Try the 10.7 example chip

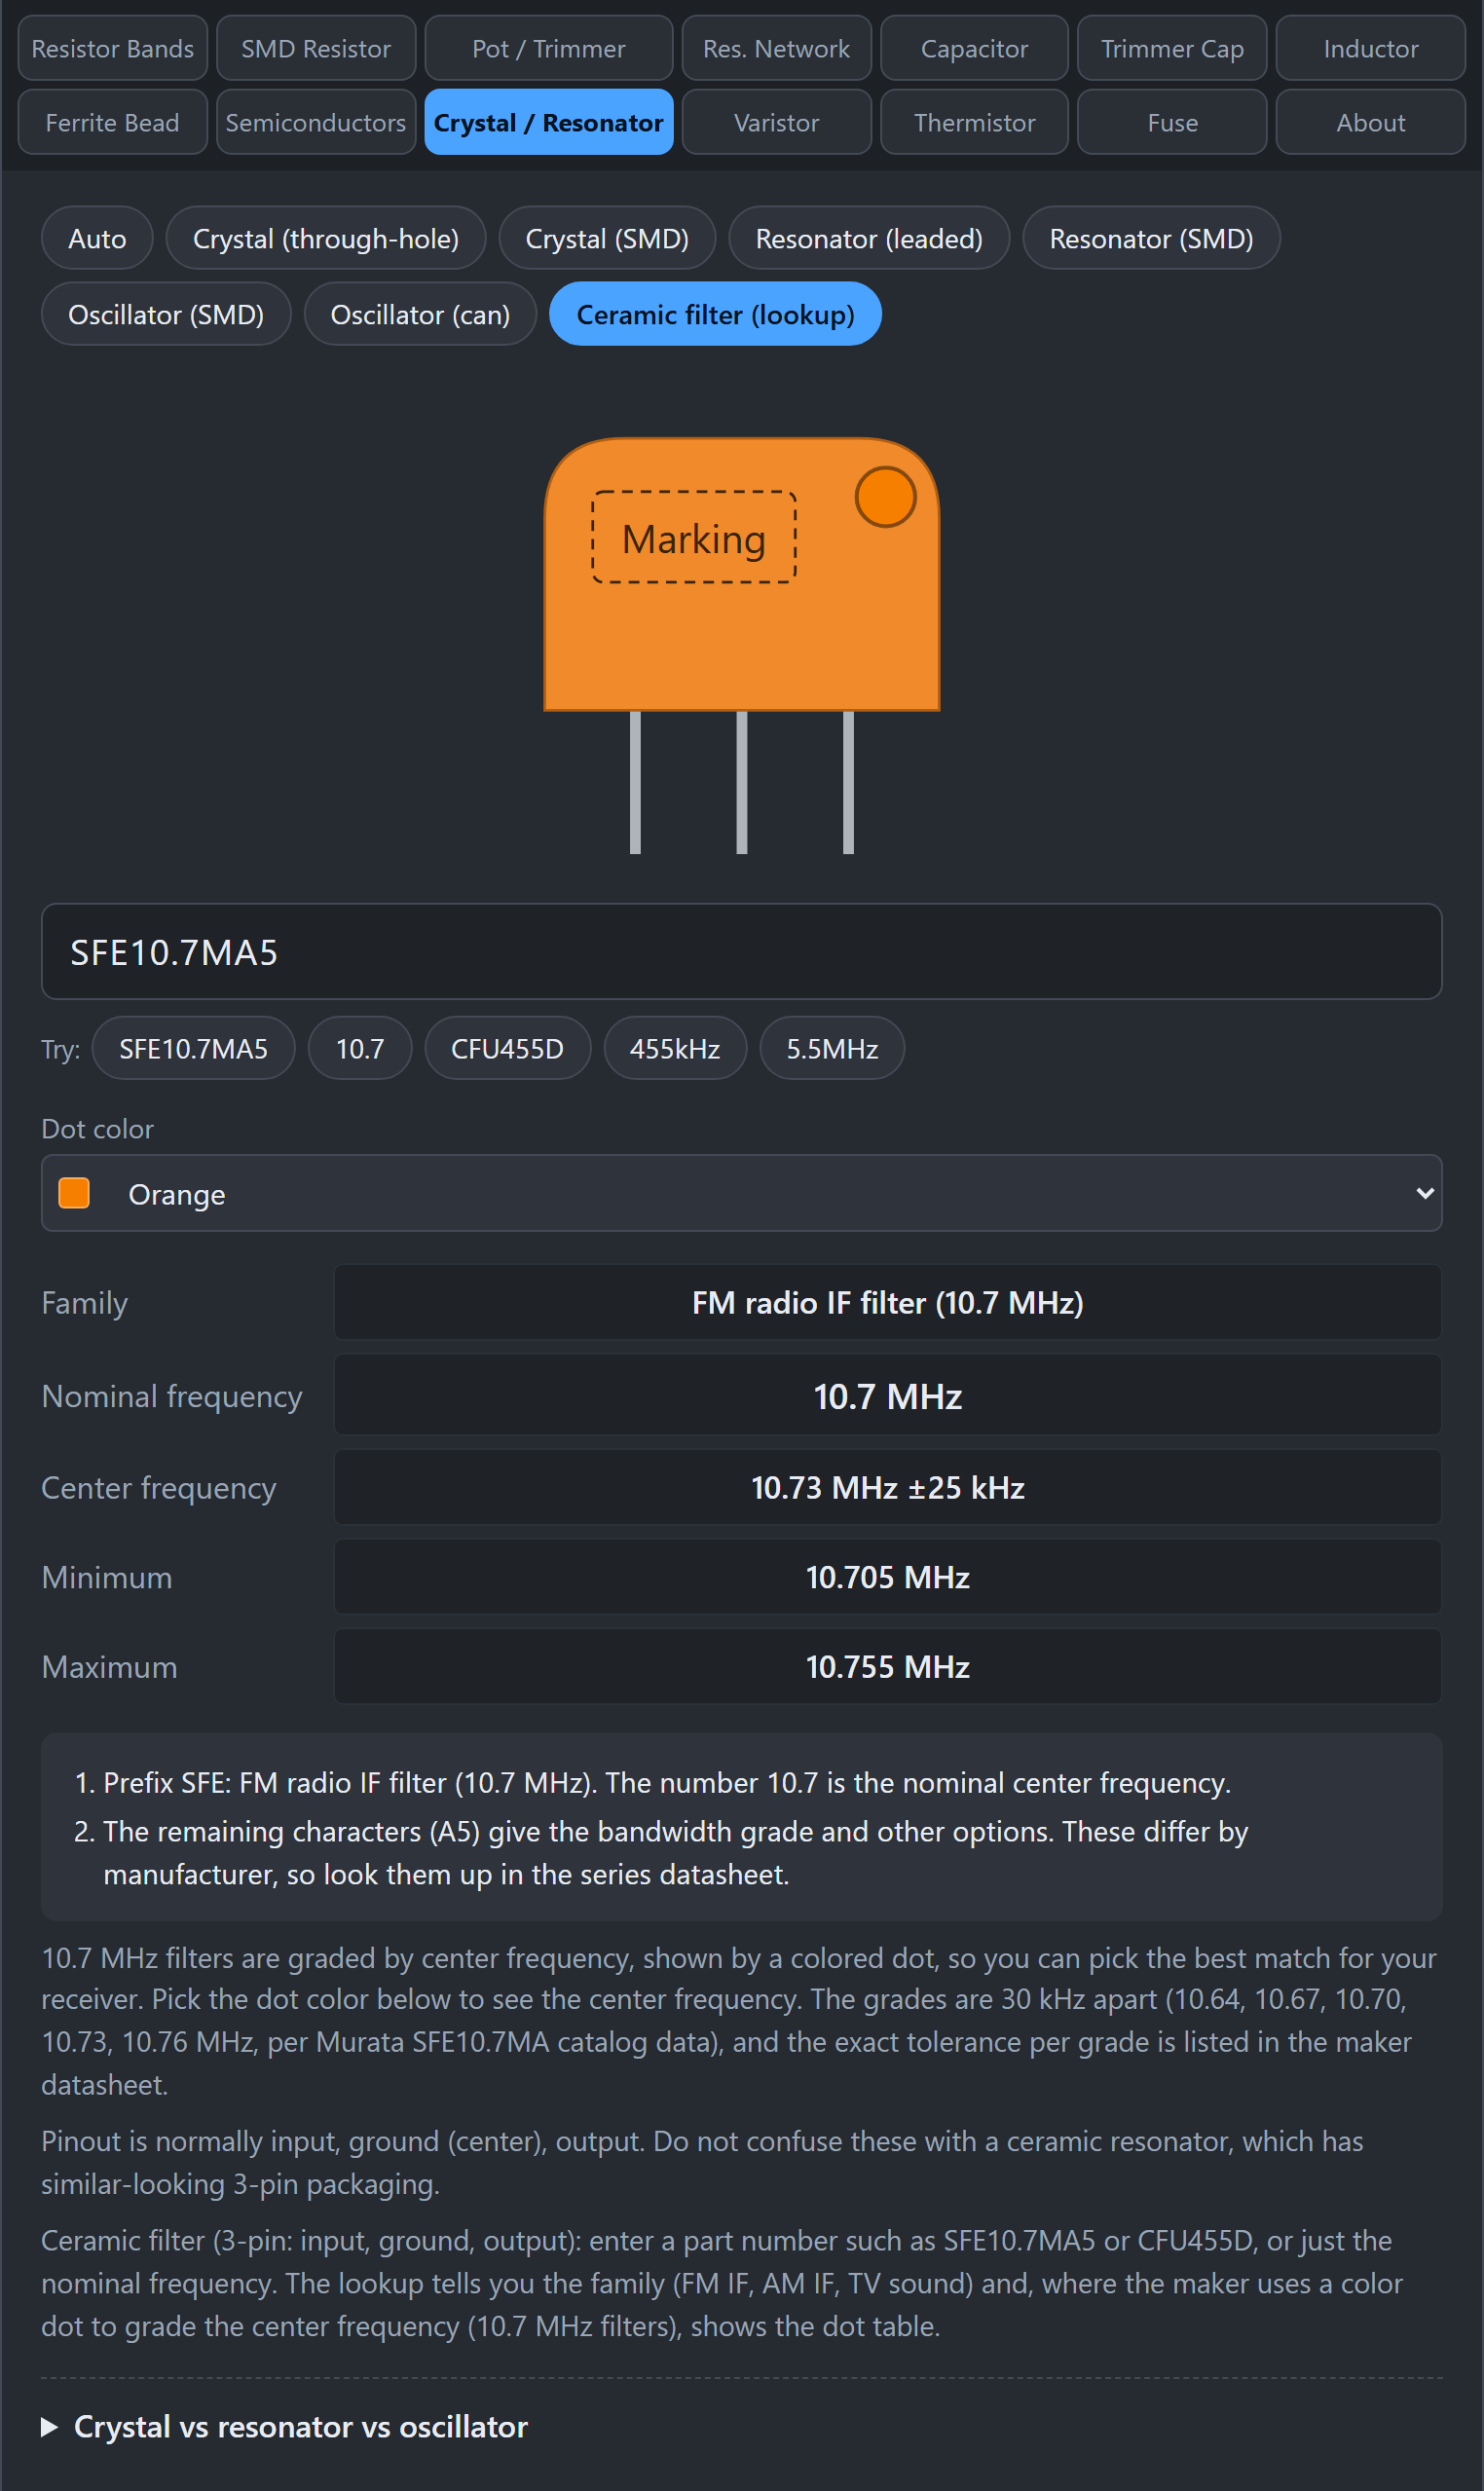[x=360, y=1048]
